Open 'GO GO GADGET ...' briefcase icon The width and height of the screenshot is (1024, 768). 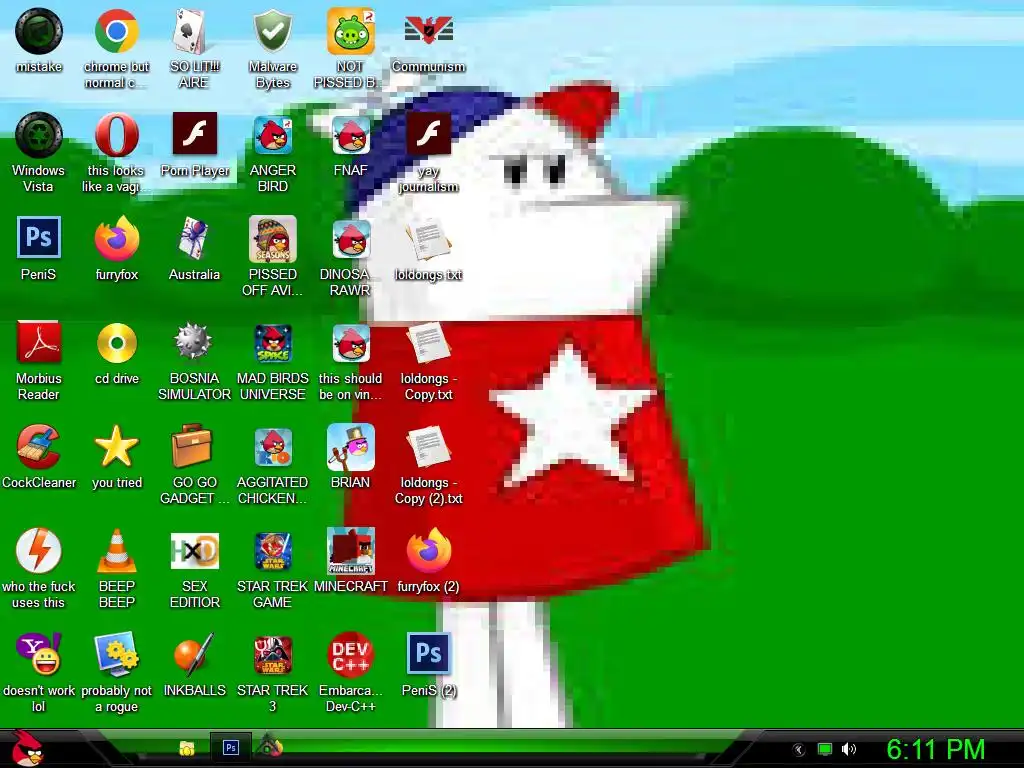[x=193, y=446]
